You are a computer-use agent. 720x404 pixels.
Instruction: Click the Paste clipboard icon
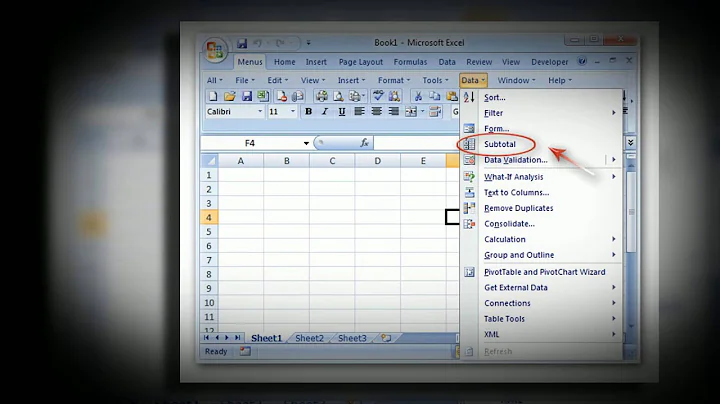[452, 96]
